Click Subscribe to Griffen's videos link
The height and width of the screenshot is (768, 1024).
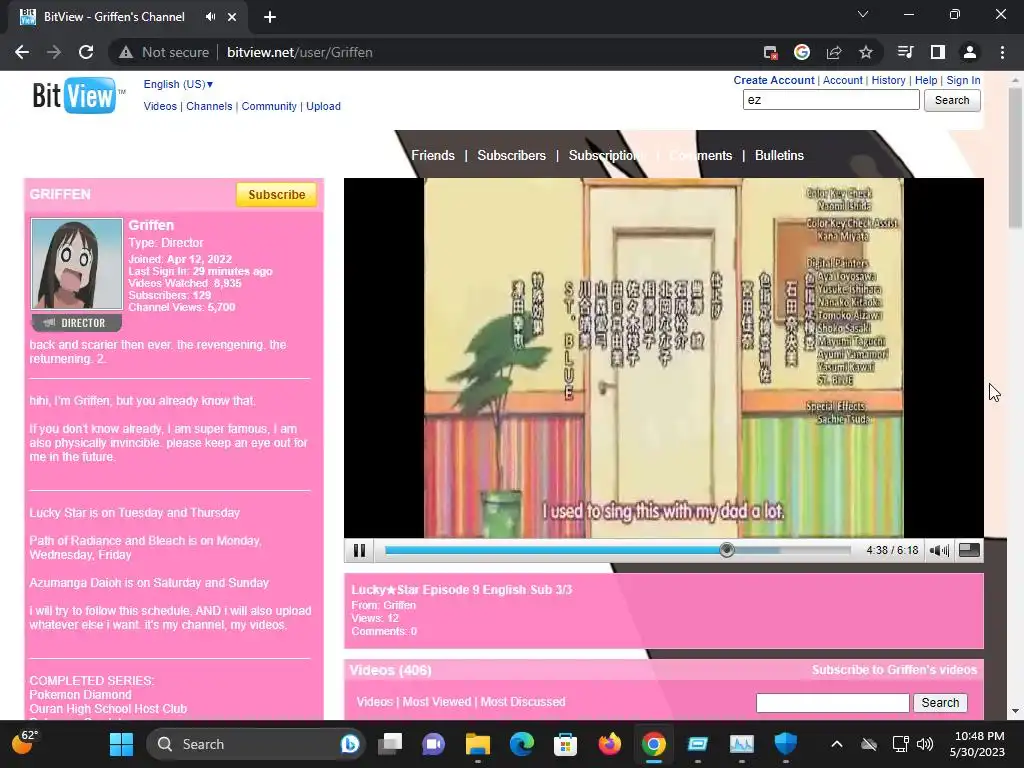894,670
